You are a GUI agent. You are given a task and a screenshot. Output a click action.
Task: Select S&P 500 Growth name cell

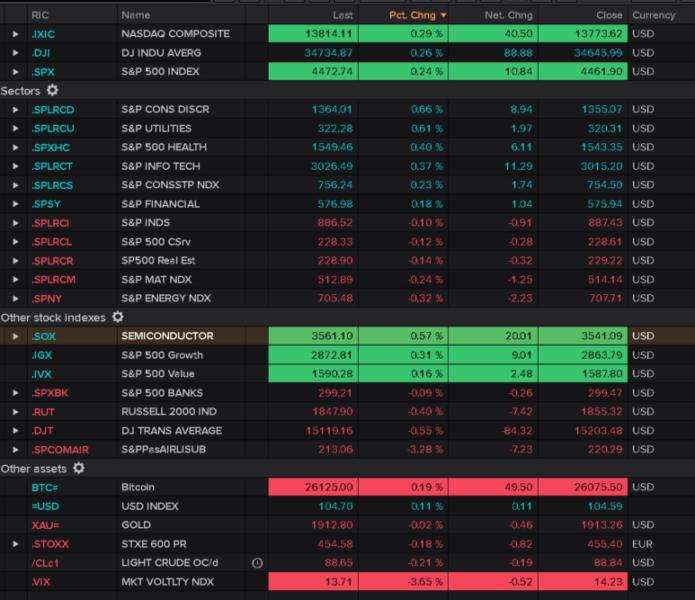pos(162,355)
